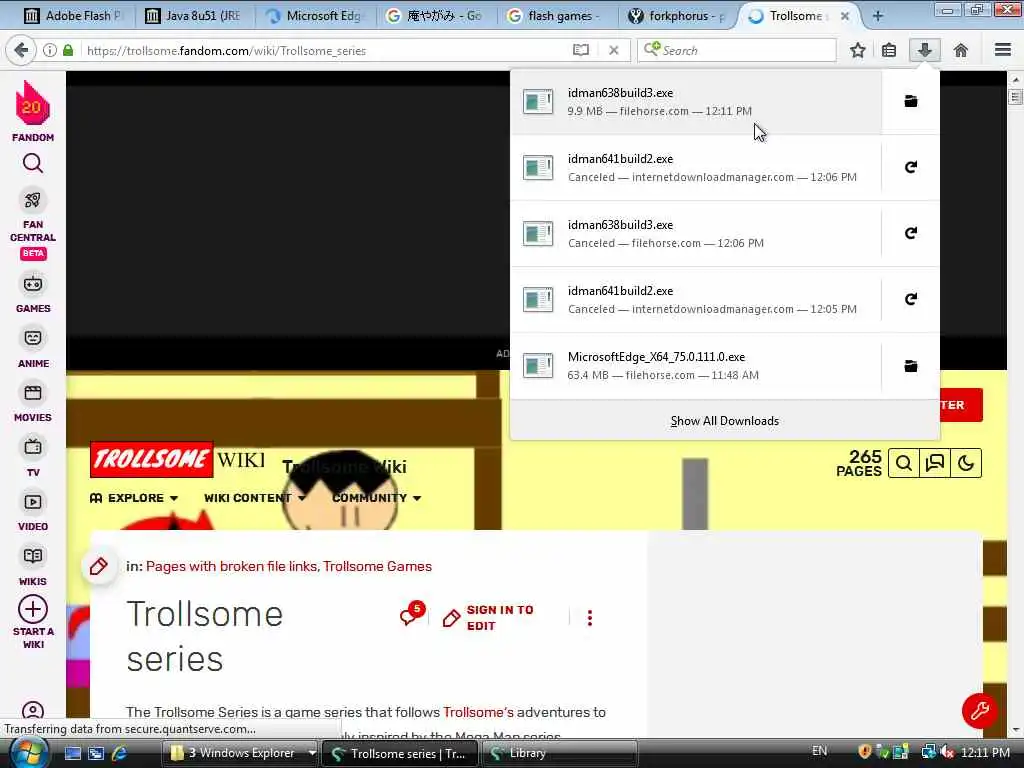Follow the Trollsome's link in article text

tap(478, 712)
